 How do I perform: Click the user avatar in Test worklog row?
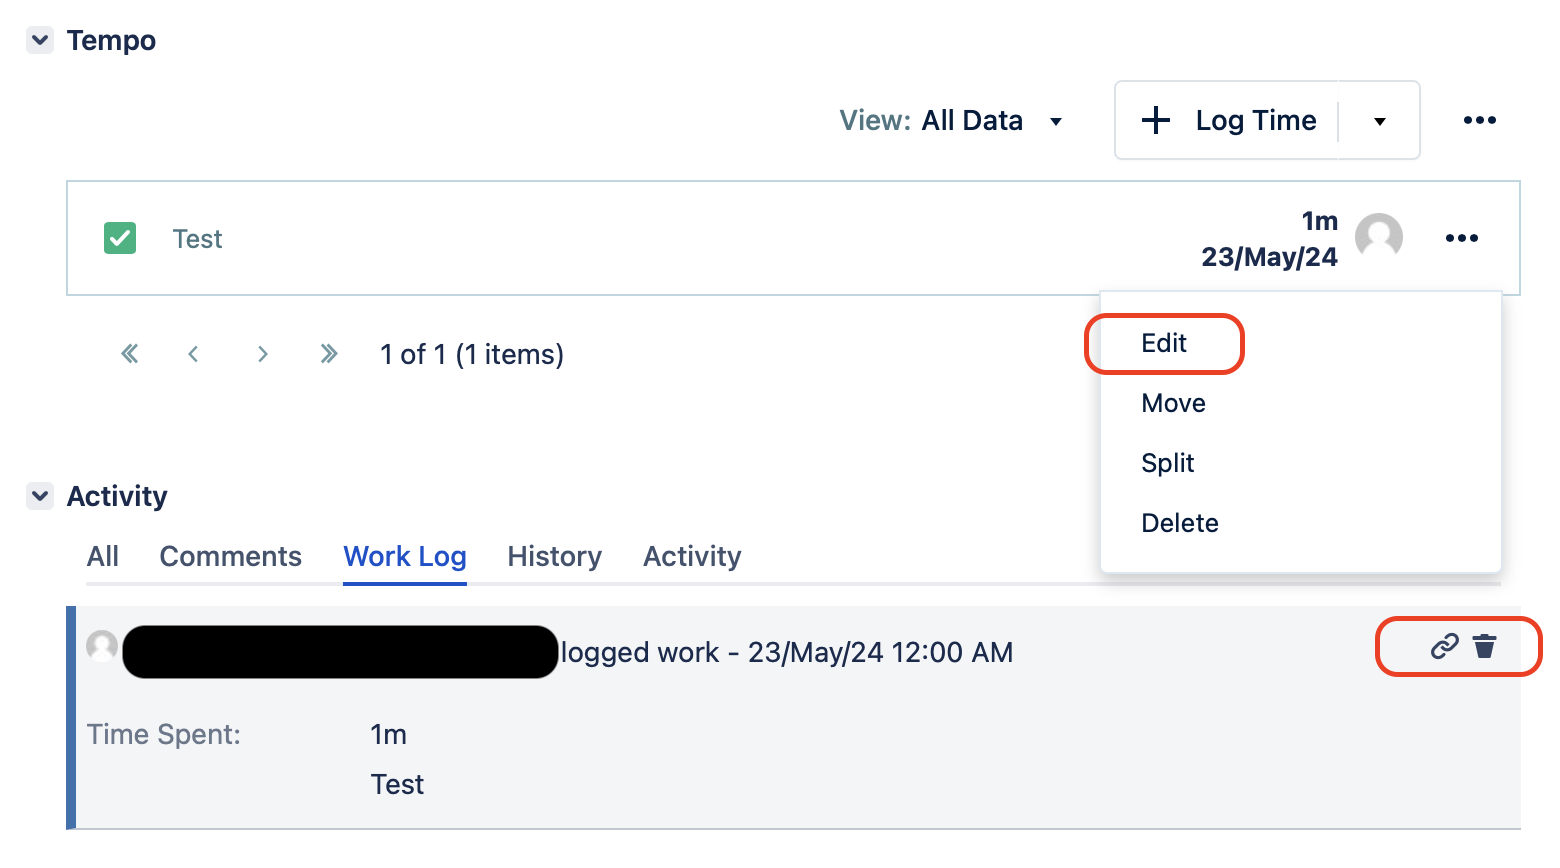tap(1379, 238)
